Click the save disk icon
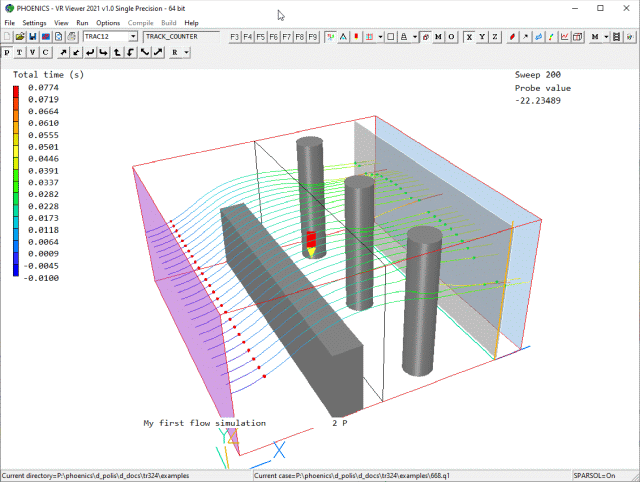 click(32, 36)
